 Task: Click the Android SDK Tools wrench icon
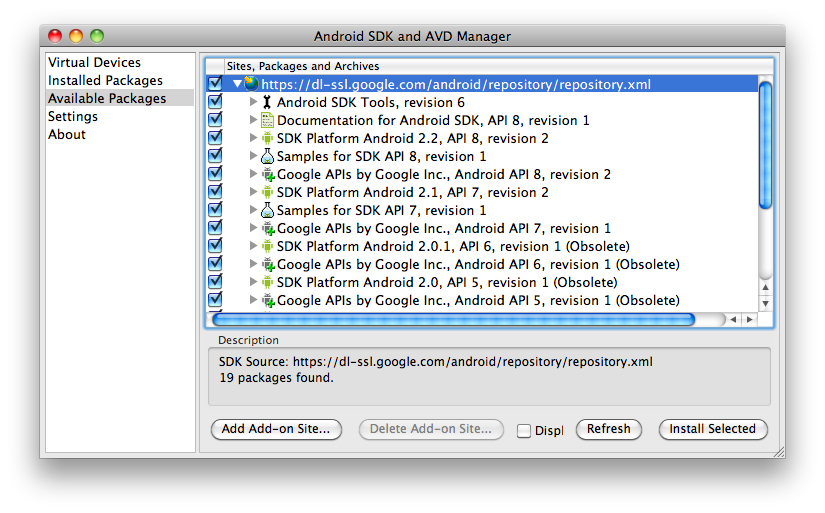[x=267, y=102]
